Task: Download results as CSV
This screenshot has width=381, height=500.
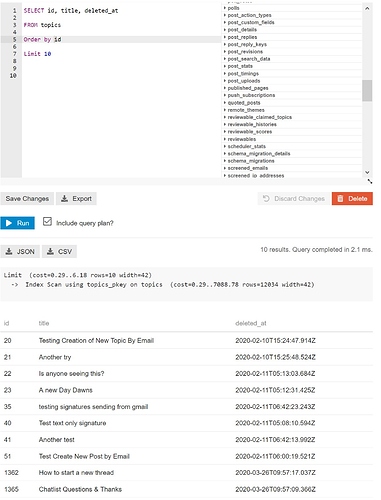Action: coord(59,252)
